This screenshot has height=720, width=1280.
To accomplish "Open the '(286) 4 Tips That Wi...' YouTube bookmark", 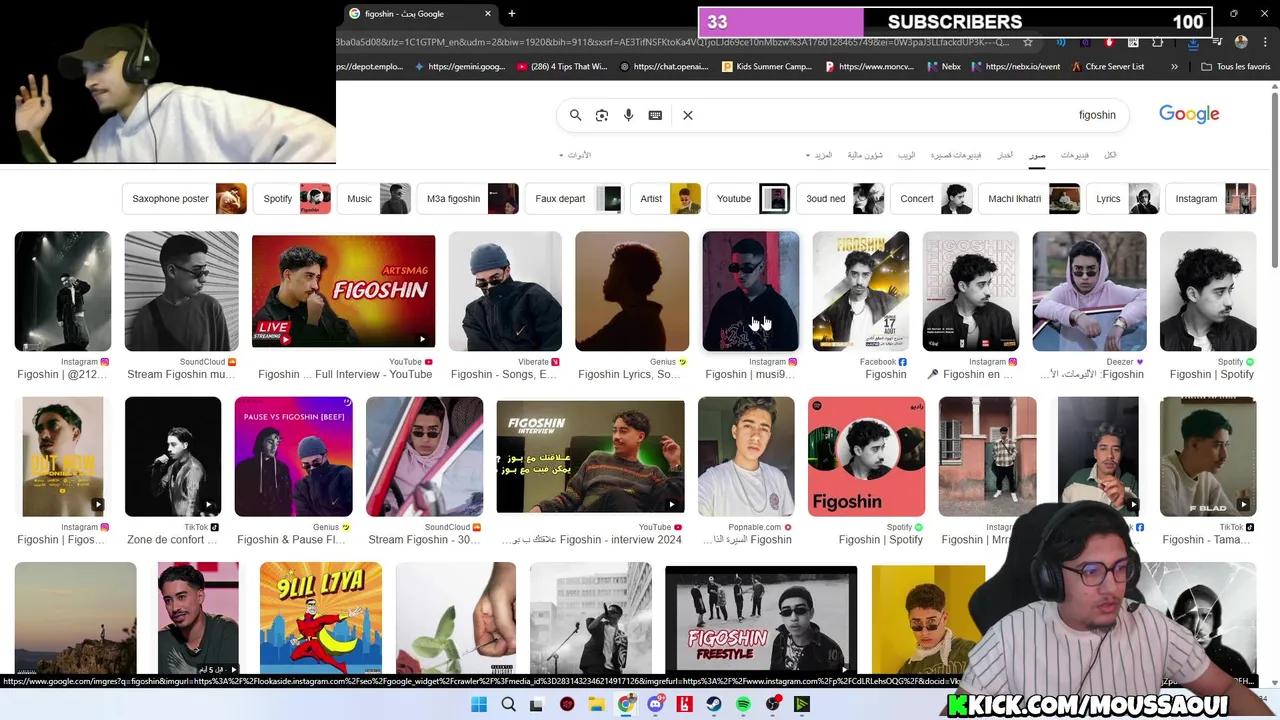I will coord(562,67).
